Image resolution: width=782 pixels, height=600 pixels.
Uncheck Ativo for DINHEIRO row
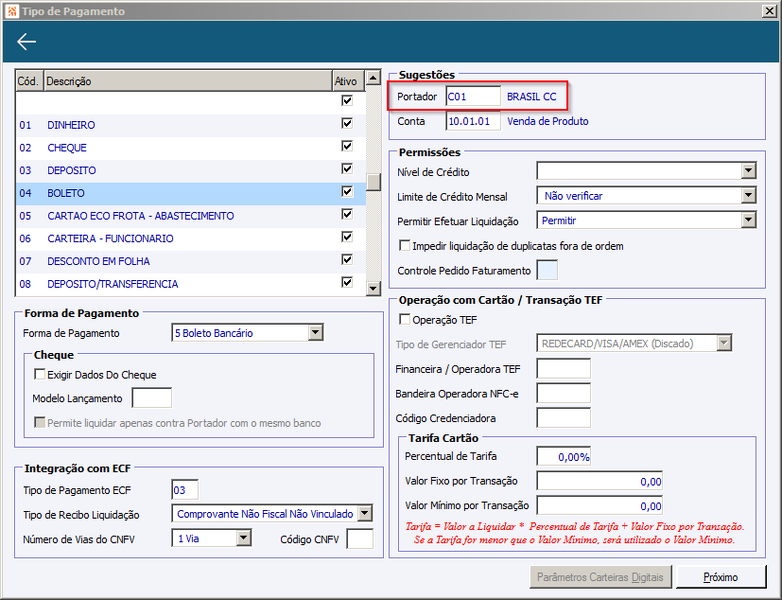tap(347, 123)
